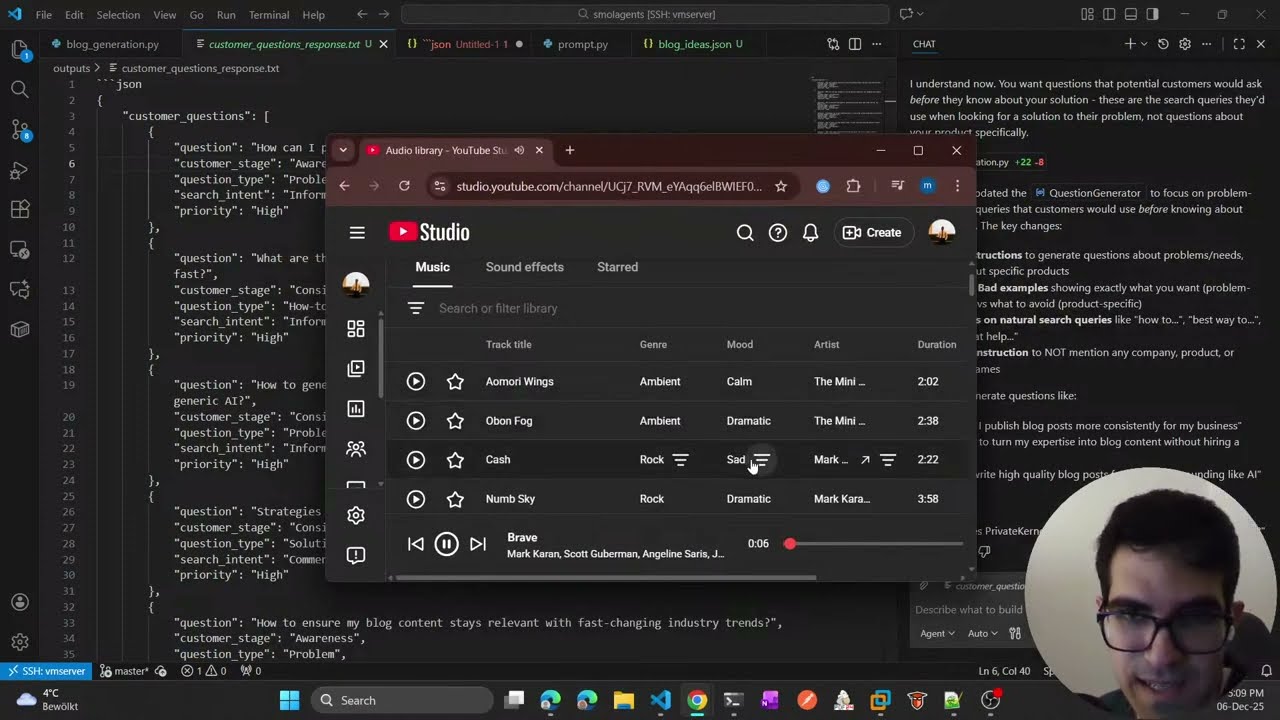Open VS Code Explorer view in activity bar
Image resolution: width=1280 pixels, height=720 pixels.
19,49
